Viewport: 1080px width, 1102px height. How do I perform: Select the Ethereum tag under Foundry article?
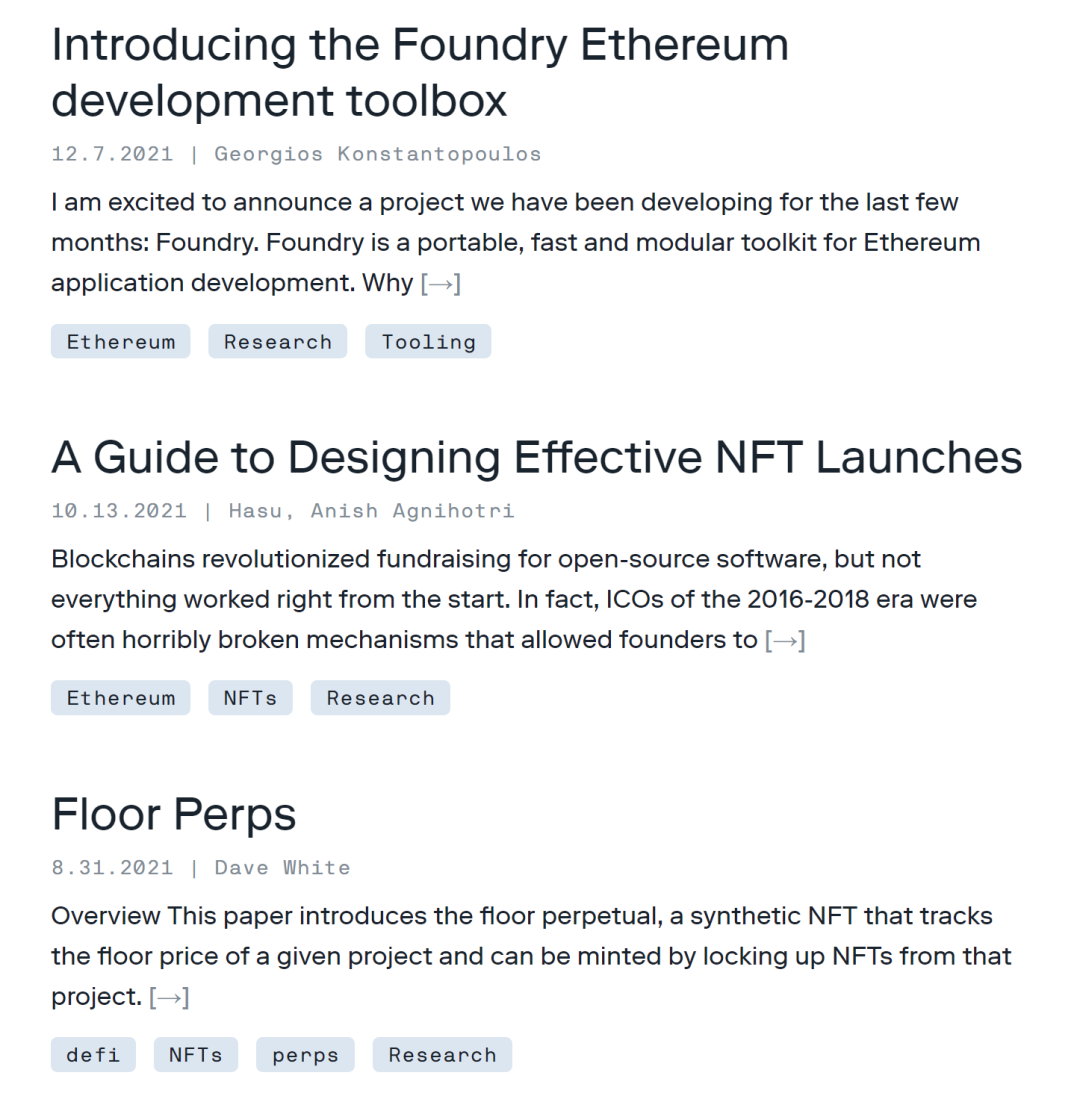tap(121, 342)
